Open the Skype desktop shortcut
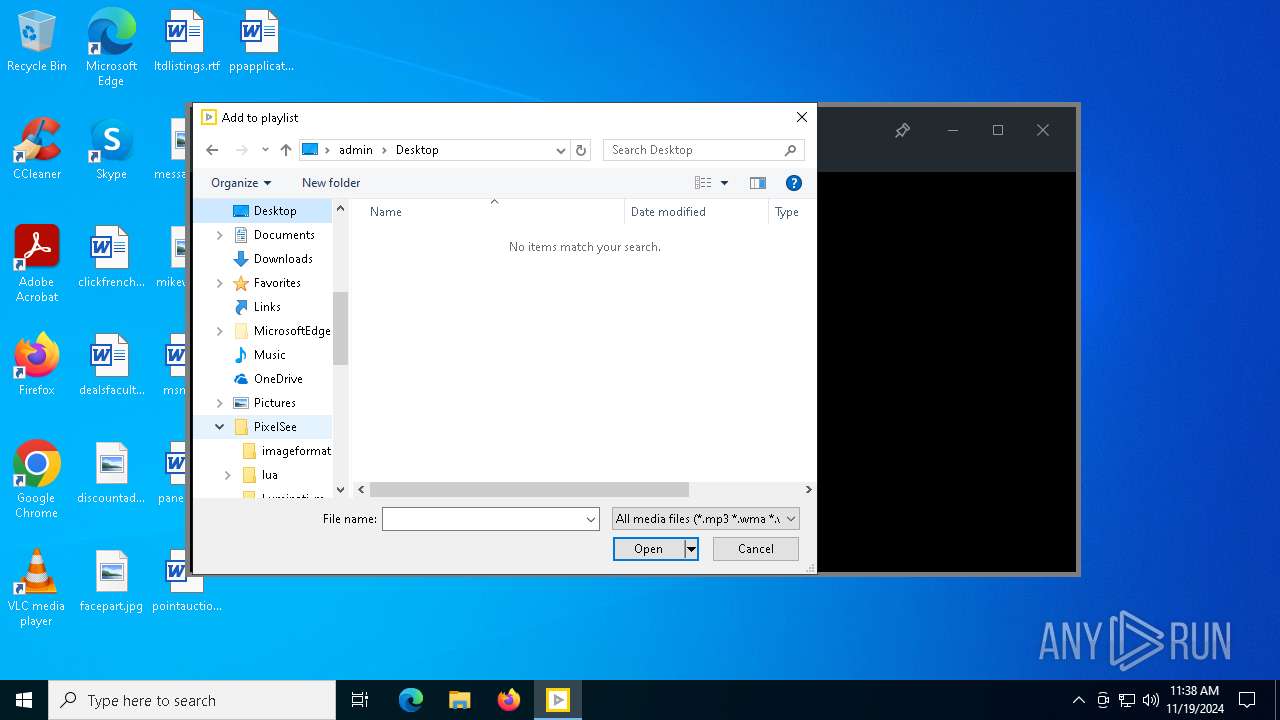Image resolution: width=1280 pixels, height=720 pixels. [111, 148]
